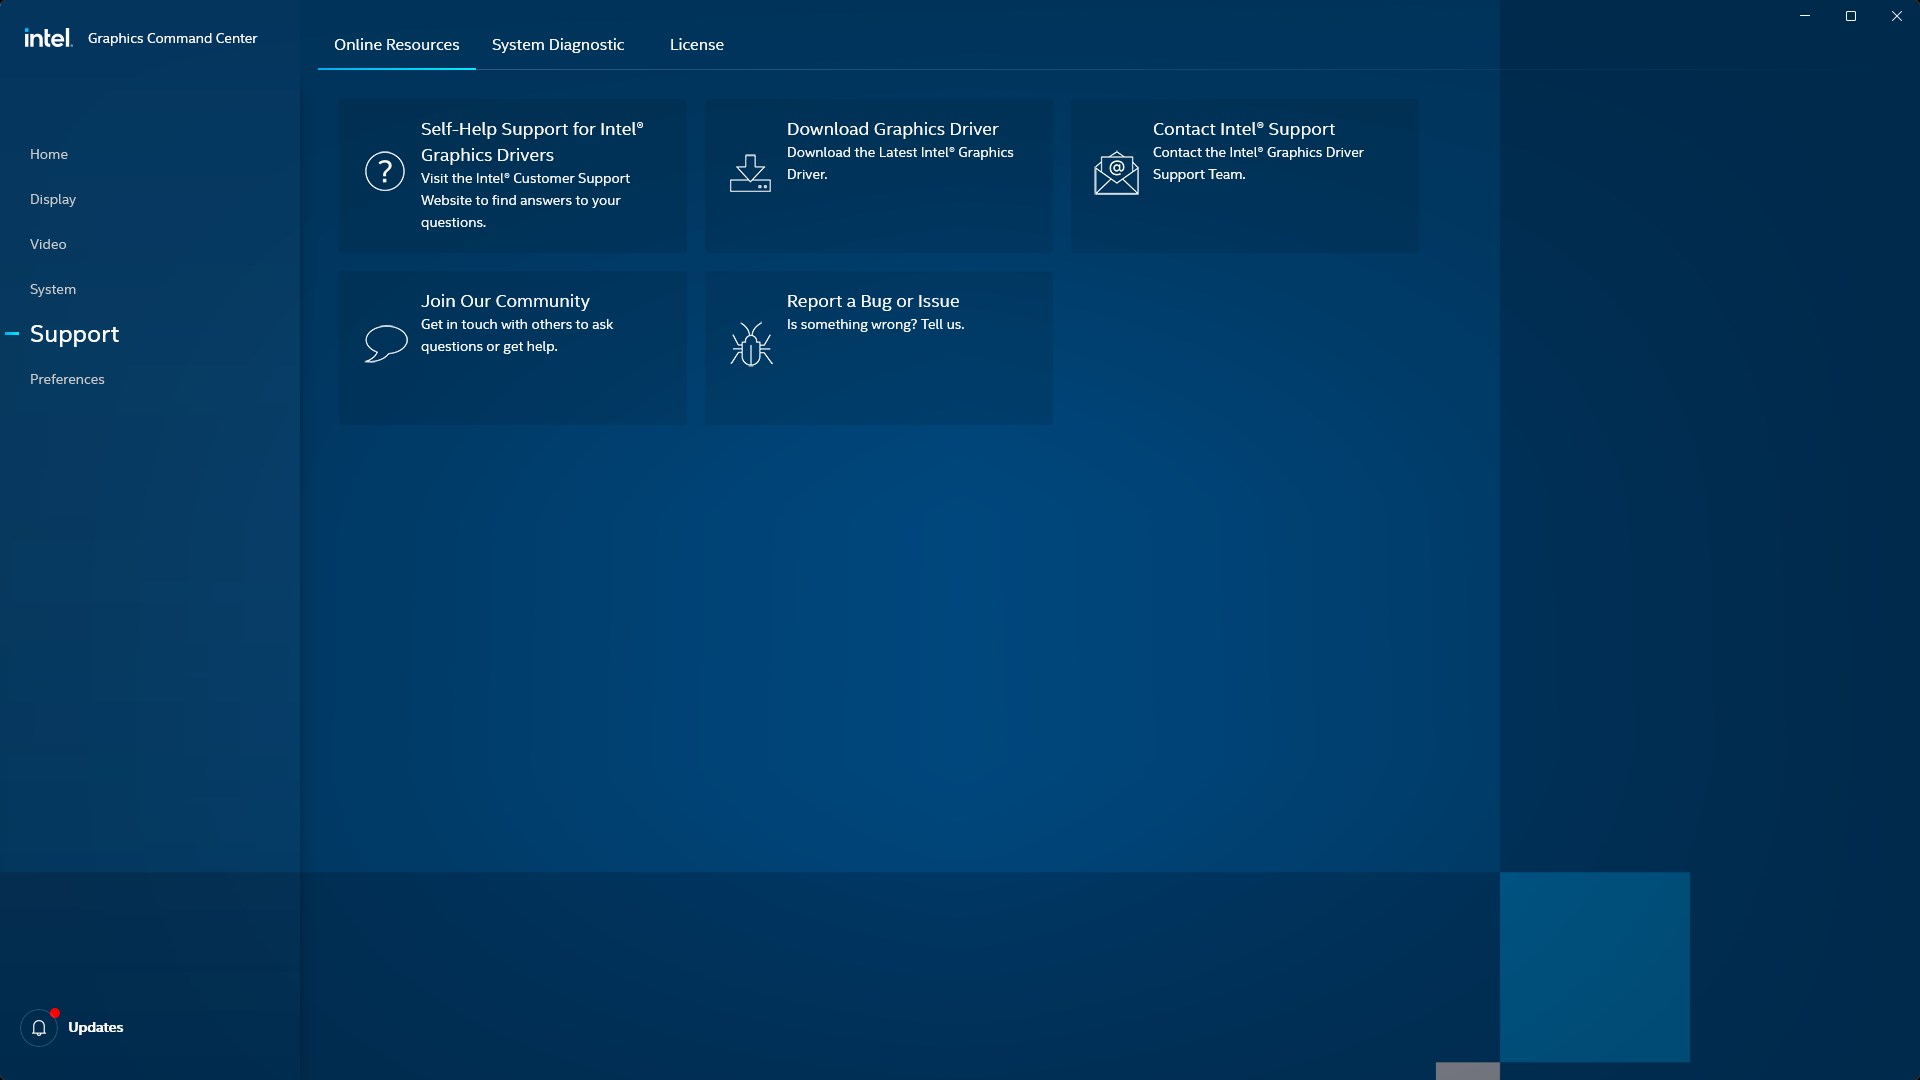Viewport: 1920px width, 1080px height.
Task: Switch to the System Diagnostic tab
Action: pyautogui.click(x=558, y=44)
